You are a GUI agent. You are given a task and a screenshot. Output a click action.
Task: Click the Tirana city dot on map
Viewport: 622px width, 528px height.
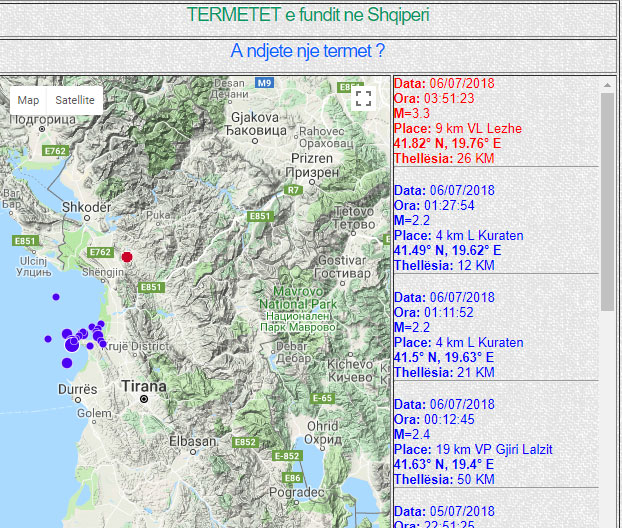tap(144, 399)
